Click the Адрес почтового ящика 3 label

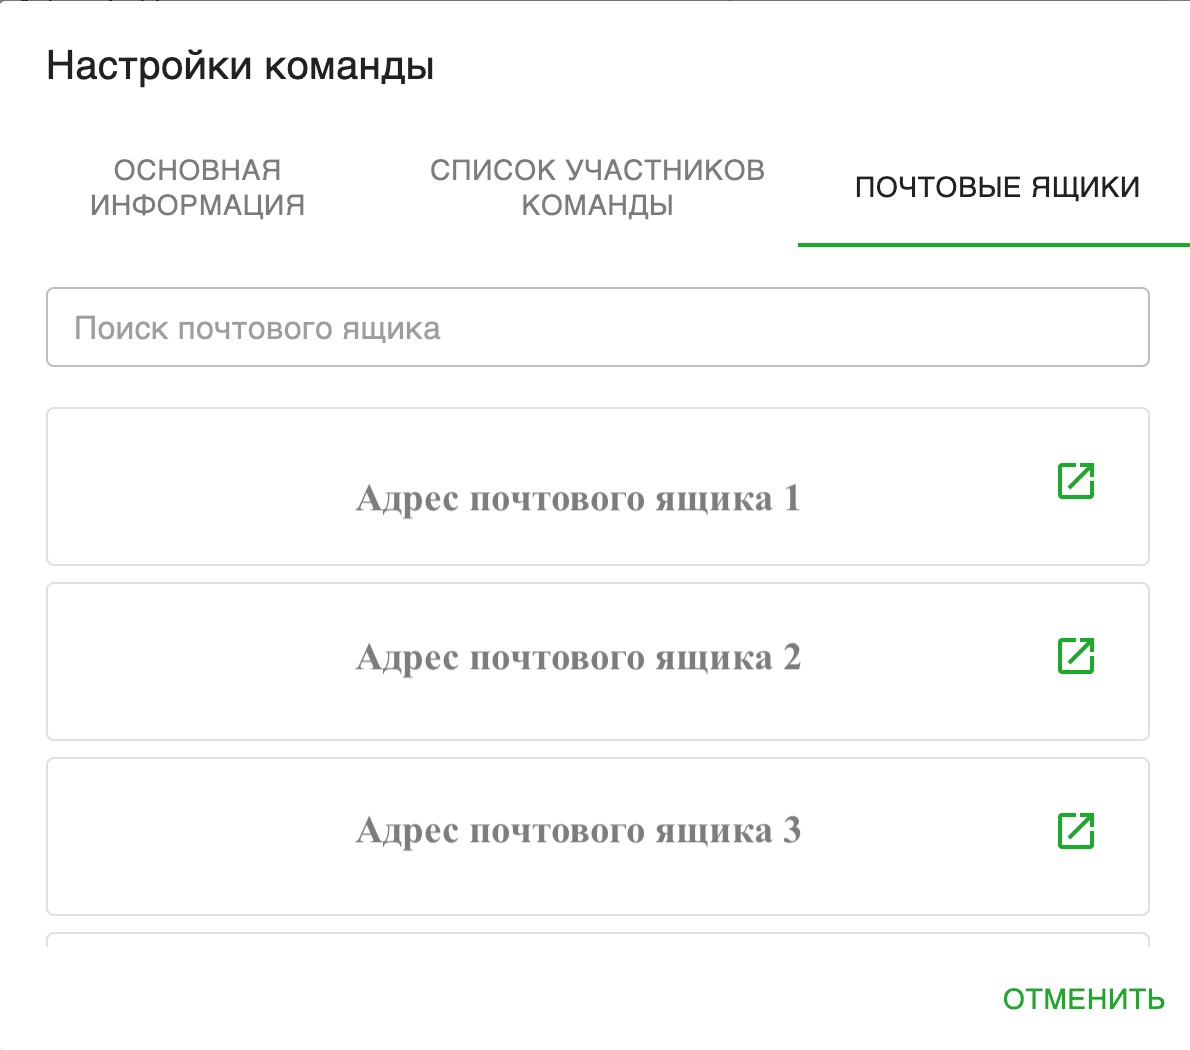[578, 831]
